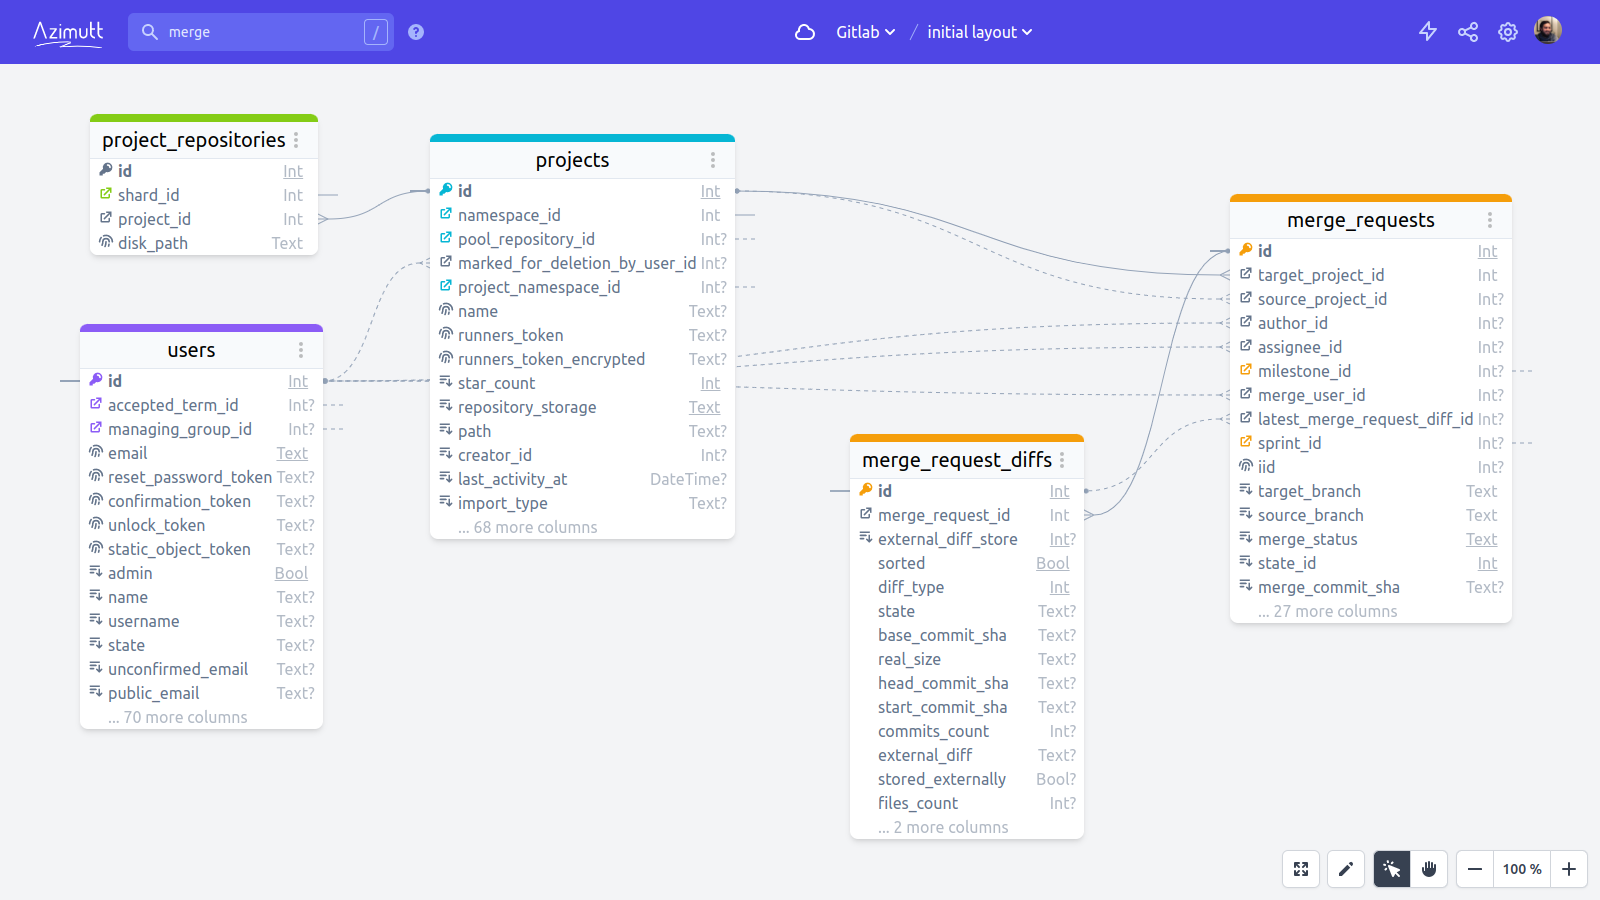Expand 70 more columns in users
This screenshot has width=1600, height=900.
pos(177,717)
